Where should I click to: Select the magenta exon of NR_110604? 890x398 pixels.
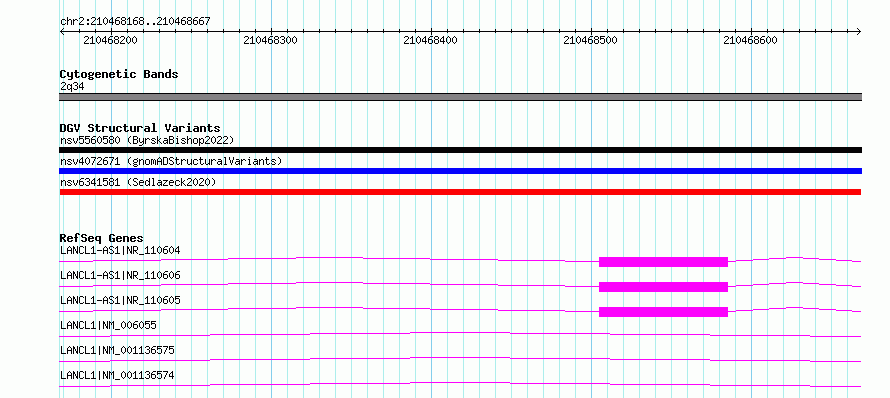(x=664, y=262)
